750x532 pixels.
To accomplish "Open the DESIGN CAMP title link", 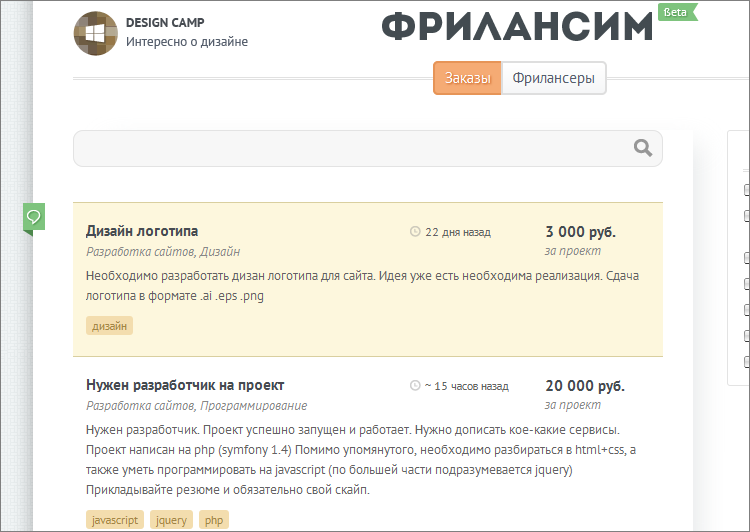I will click(x=165, y=22).
